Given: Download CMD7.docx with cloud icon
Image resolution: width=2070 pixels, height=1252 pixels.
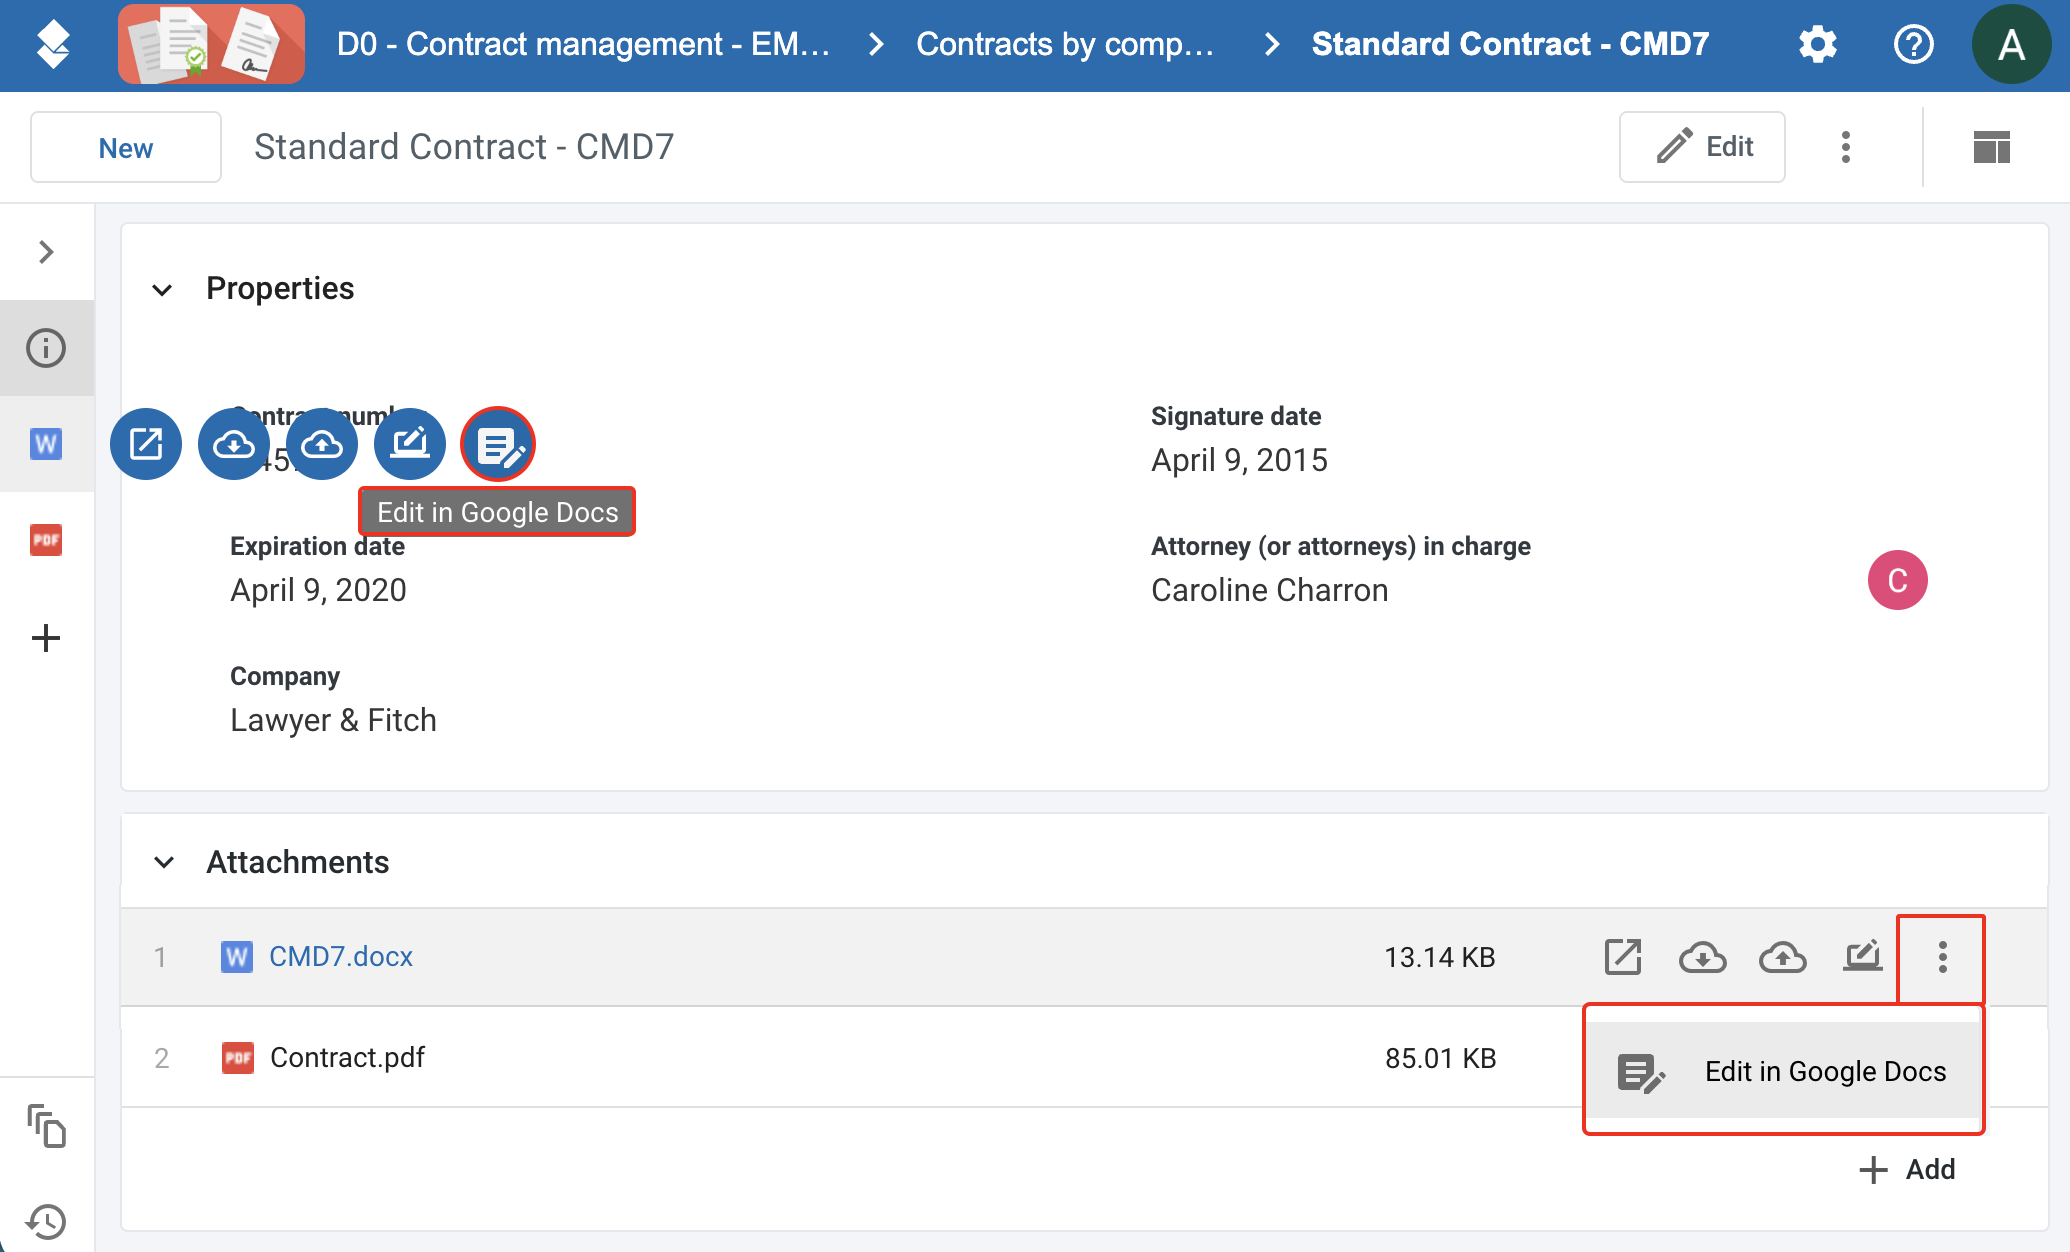Looking at the screenshot, I should [1702, 957].
